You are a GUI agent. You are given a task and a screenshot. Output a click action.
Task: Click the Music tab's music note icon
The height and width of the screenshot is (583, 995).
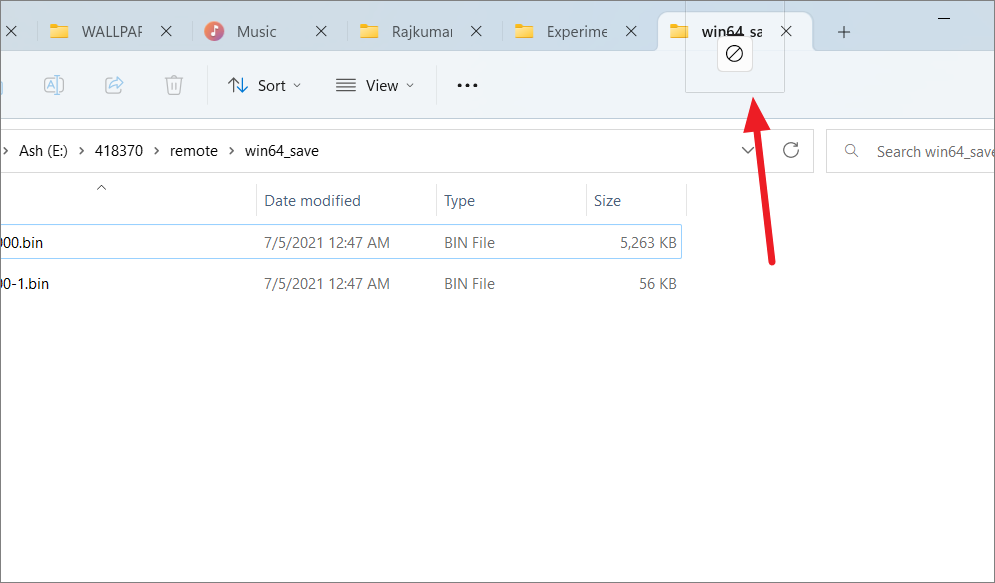coord(214,31)
